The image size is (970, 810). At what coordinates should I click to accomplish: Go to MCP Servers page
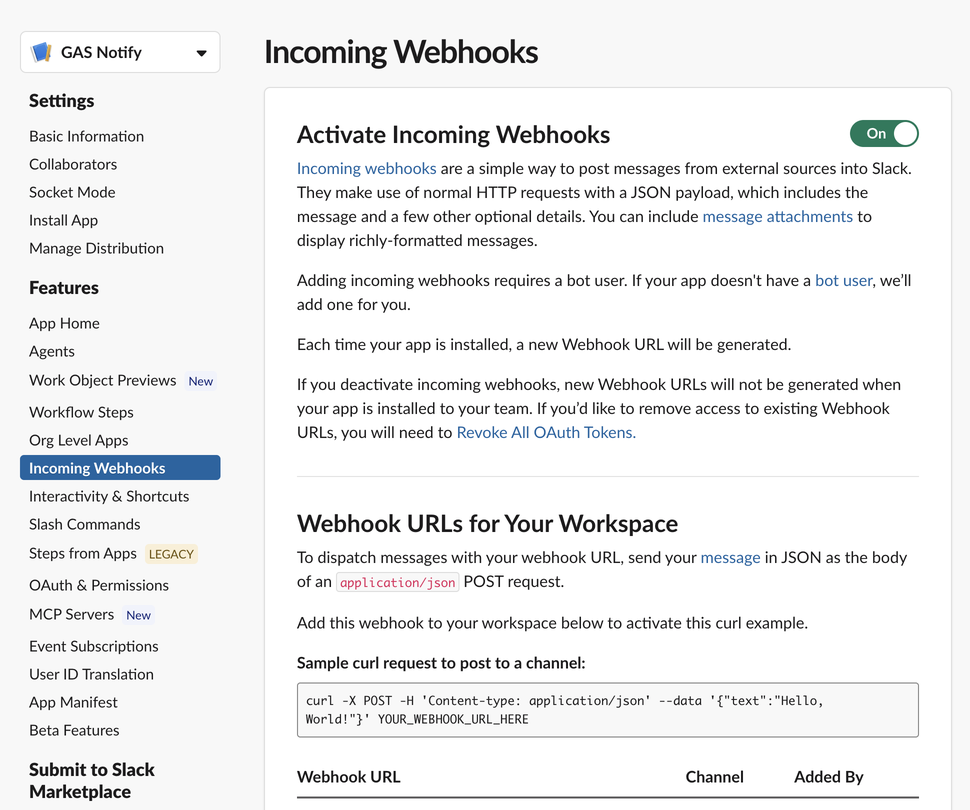72,614
